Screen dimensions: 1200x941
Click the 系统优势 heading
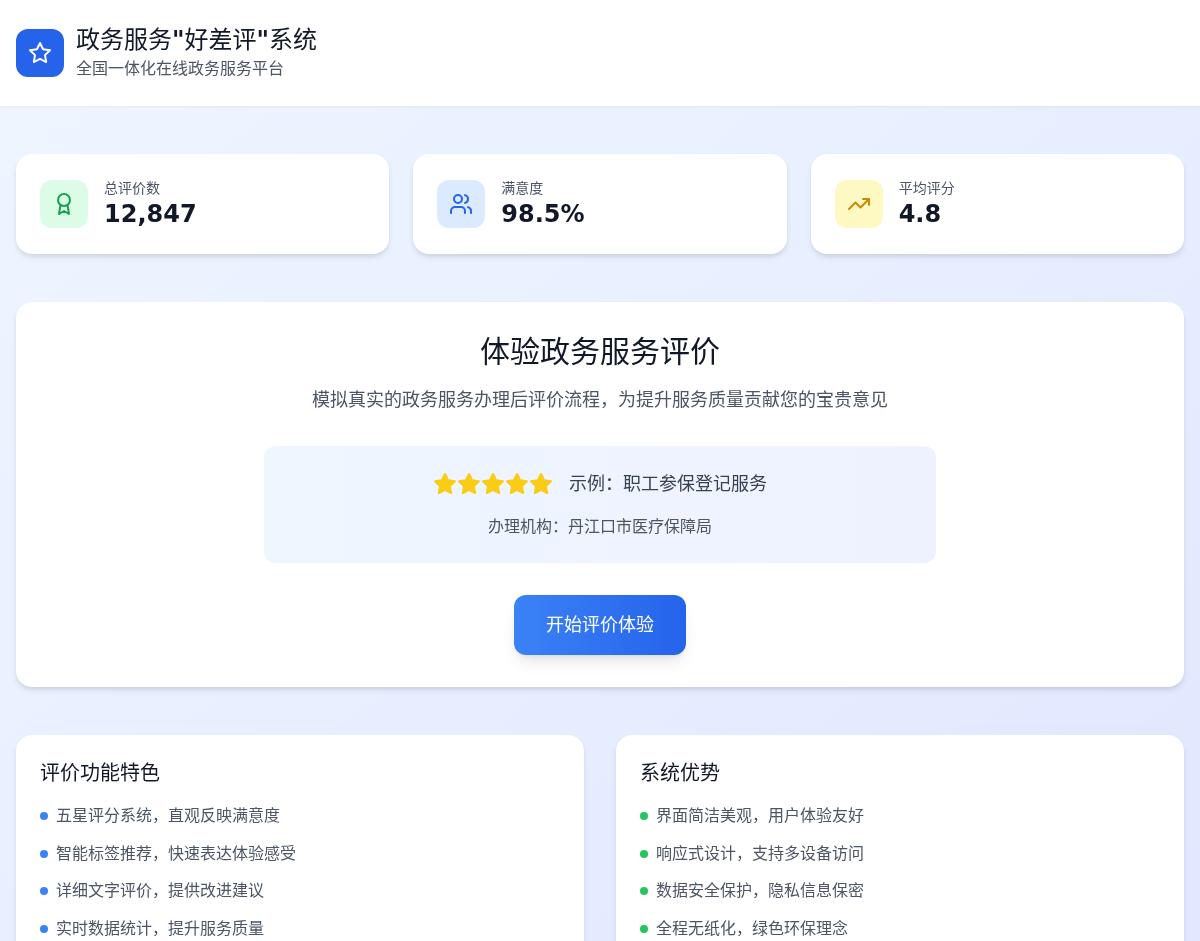(680, 773)
